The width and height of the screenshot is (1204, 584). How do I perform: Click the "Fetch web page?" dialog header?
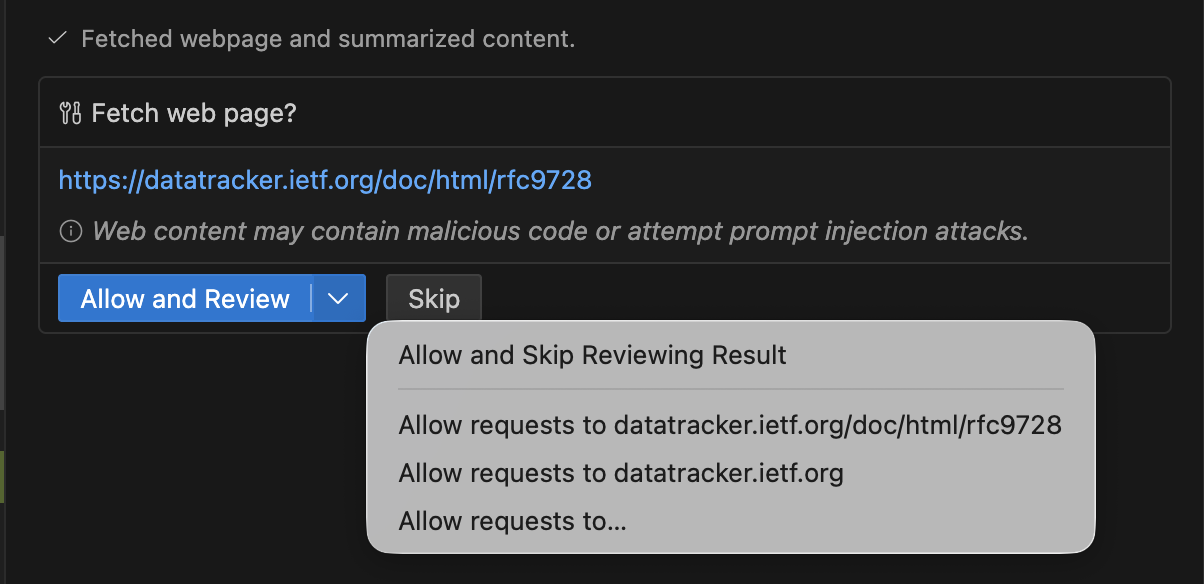[x=194, y=113]
